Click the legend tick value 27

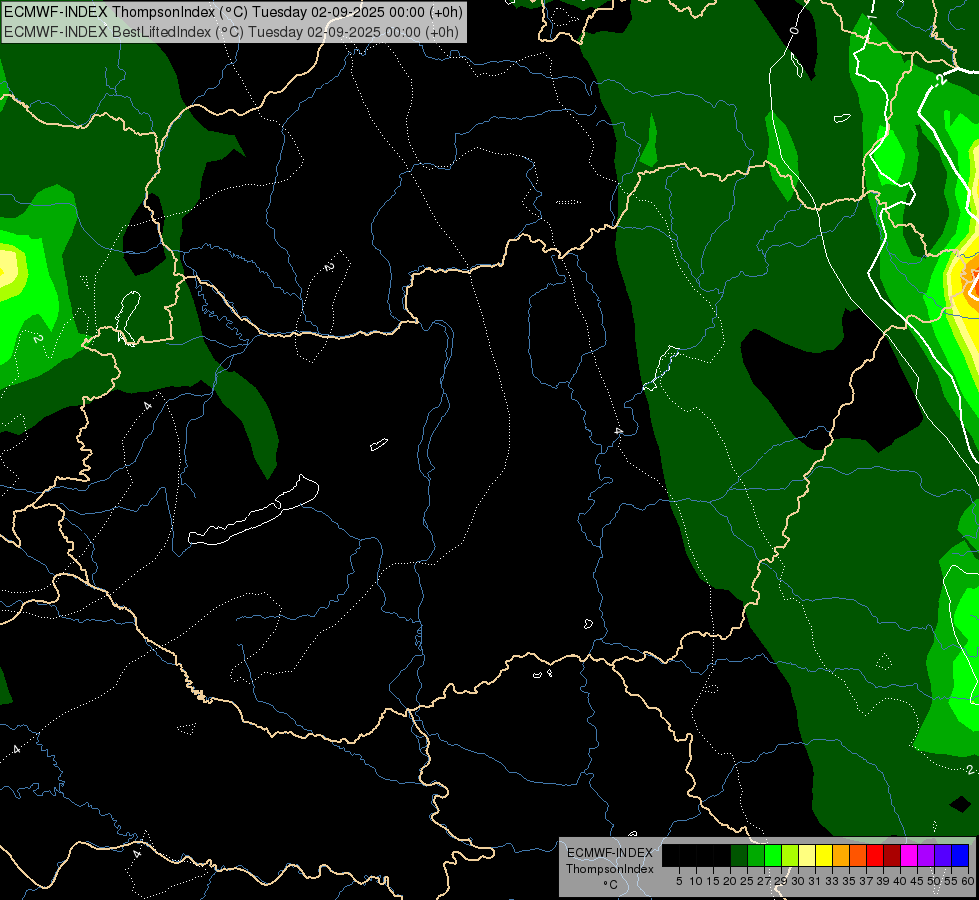coord(764,881)
